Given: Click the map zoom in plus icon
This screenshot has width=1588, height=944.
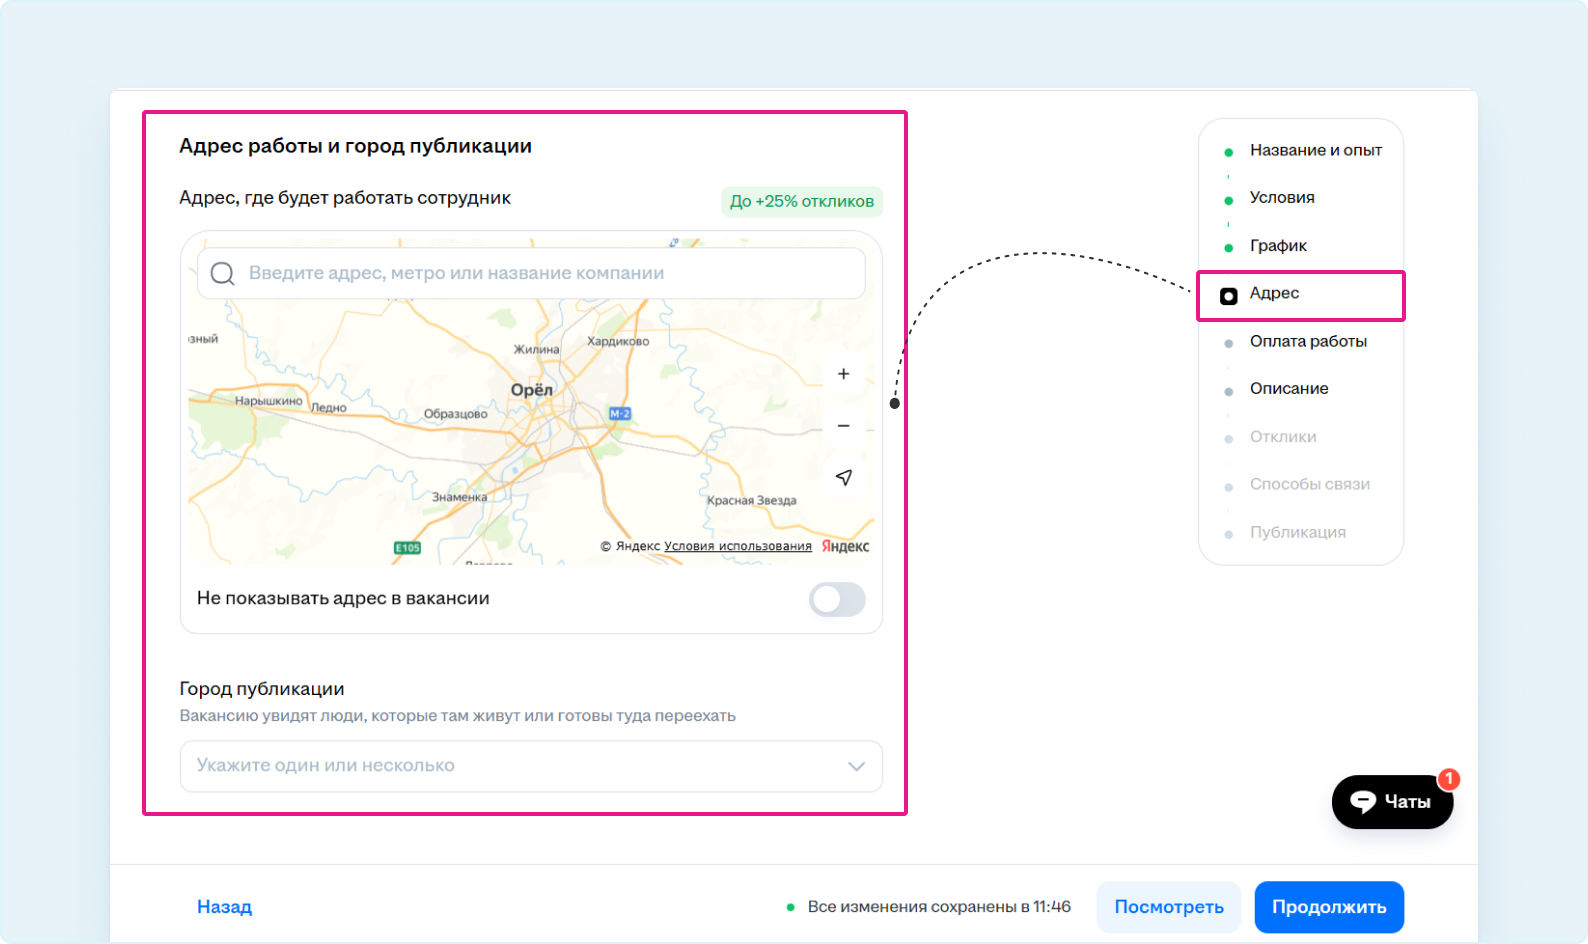Looking at the screenshot, I should (843, 374).
